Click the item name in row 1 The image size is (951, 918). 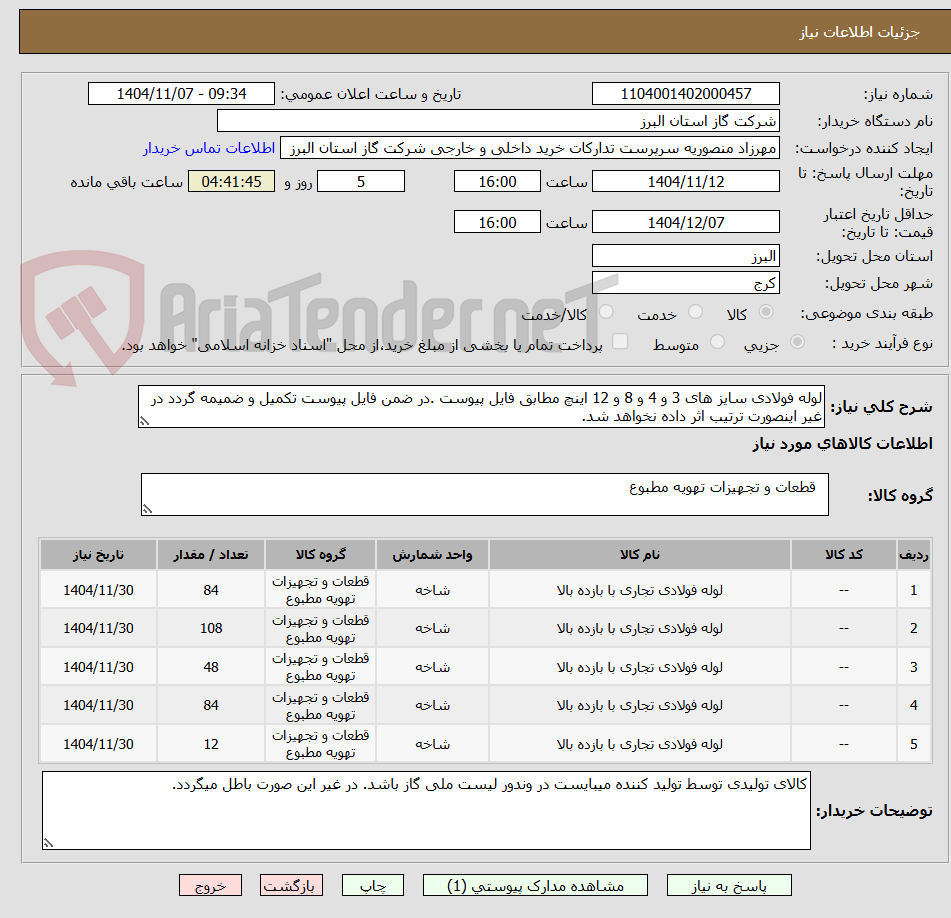(640, 590)
